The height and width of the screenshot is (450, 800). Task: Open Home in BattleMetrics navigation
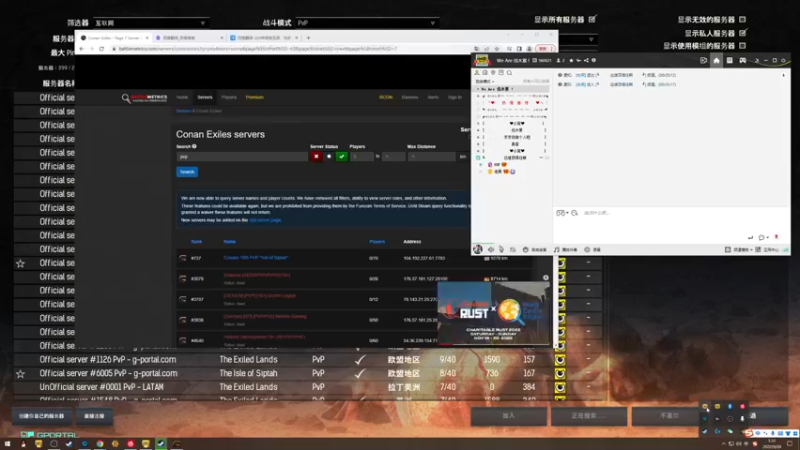tap(182, 97)
